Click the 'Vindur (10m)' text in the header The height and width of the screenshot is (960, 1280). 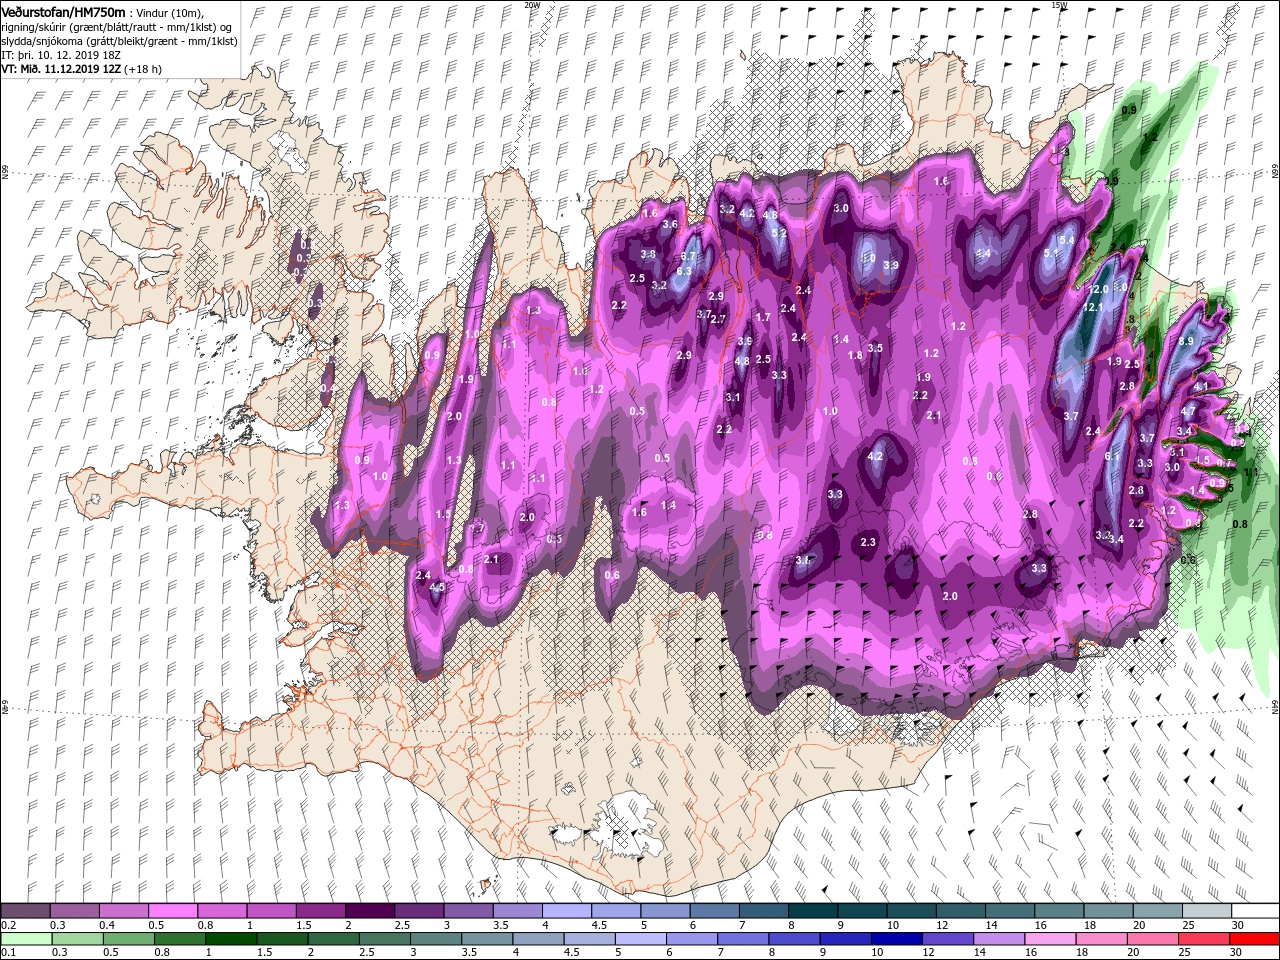point(169,12)
